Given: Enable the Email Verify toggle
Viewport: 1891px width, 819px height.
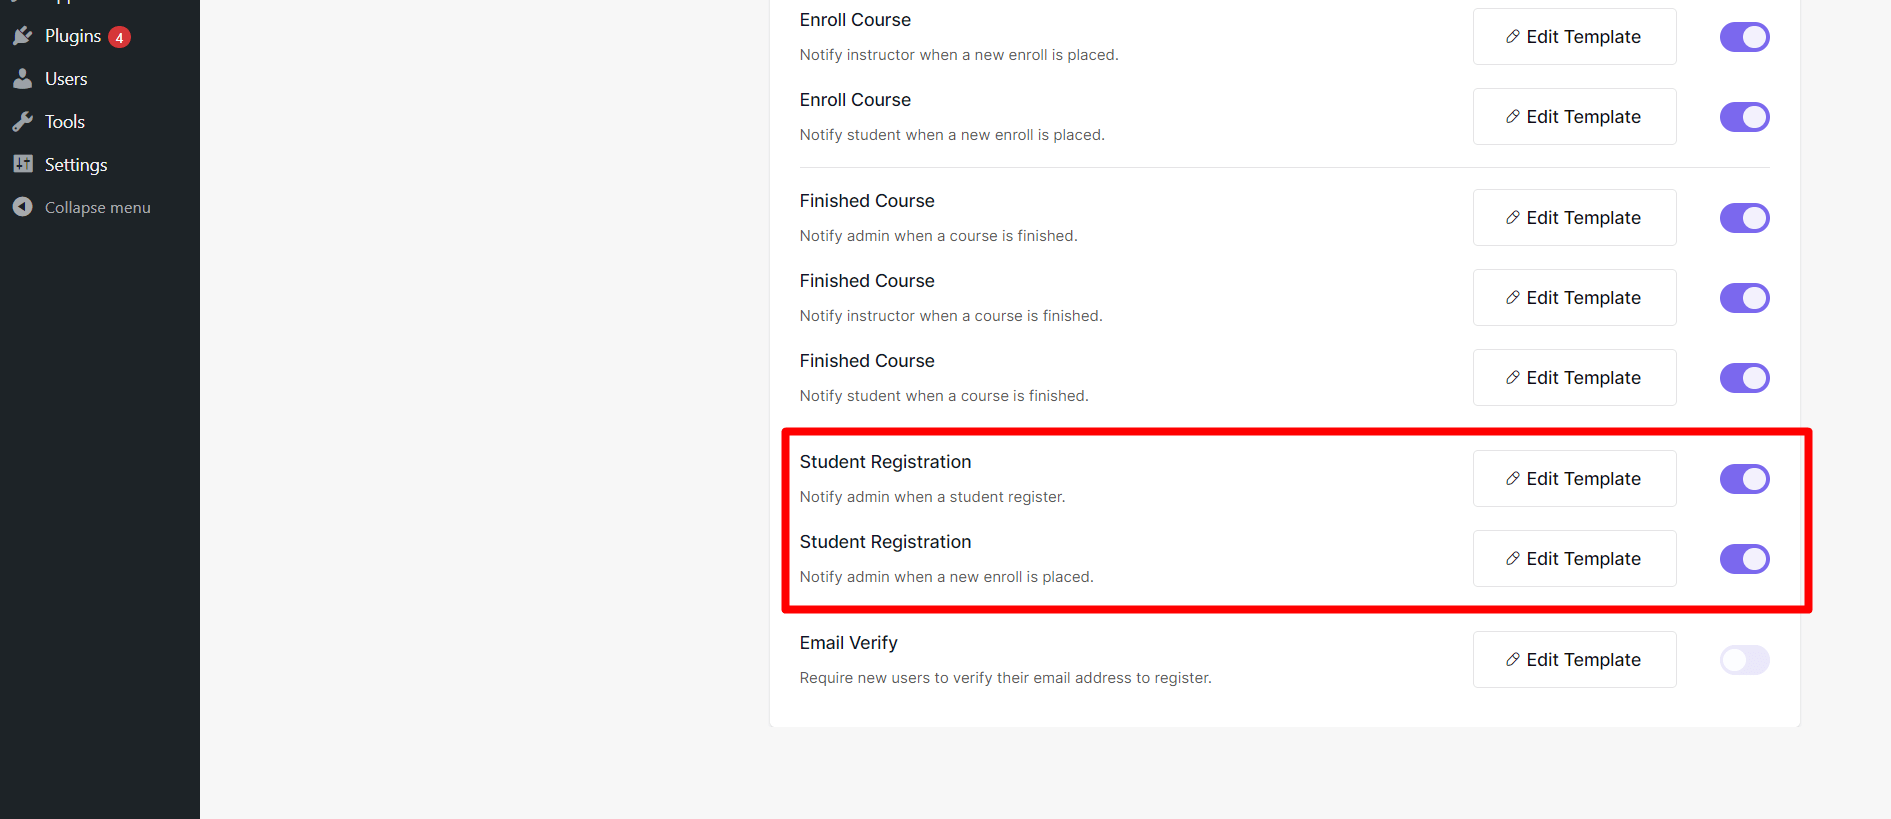Looking at the screenshot, I should click(x=1744, y=659).
